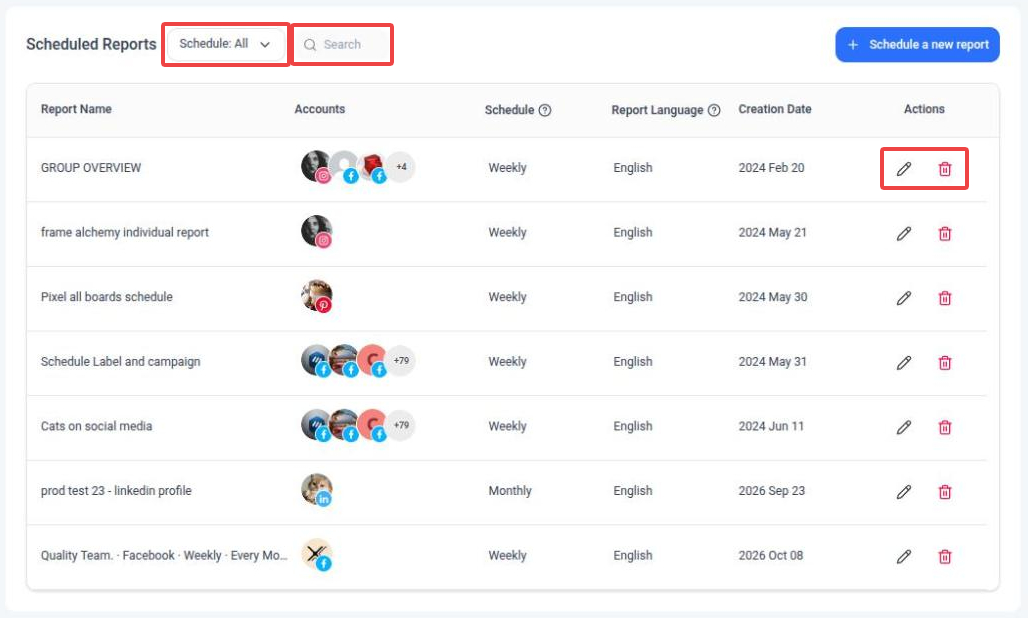This screenshot has height=618, width=1028.
Task: Click the Schedule column help icon
Action: coord(545,110)
